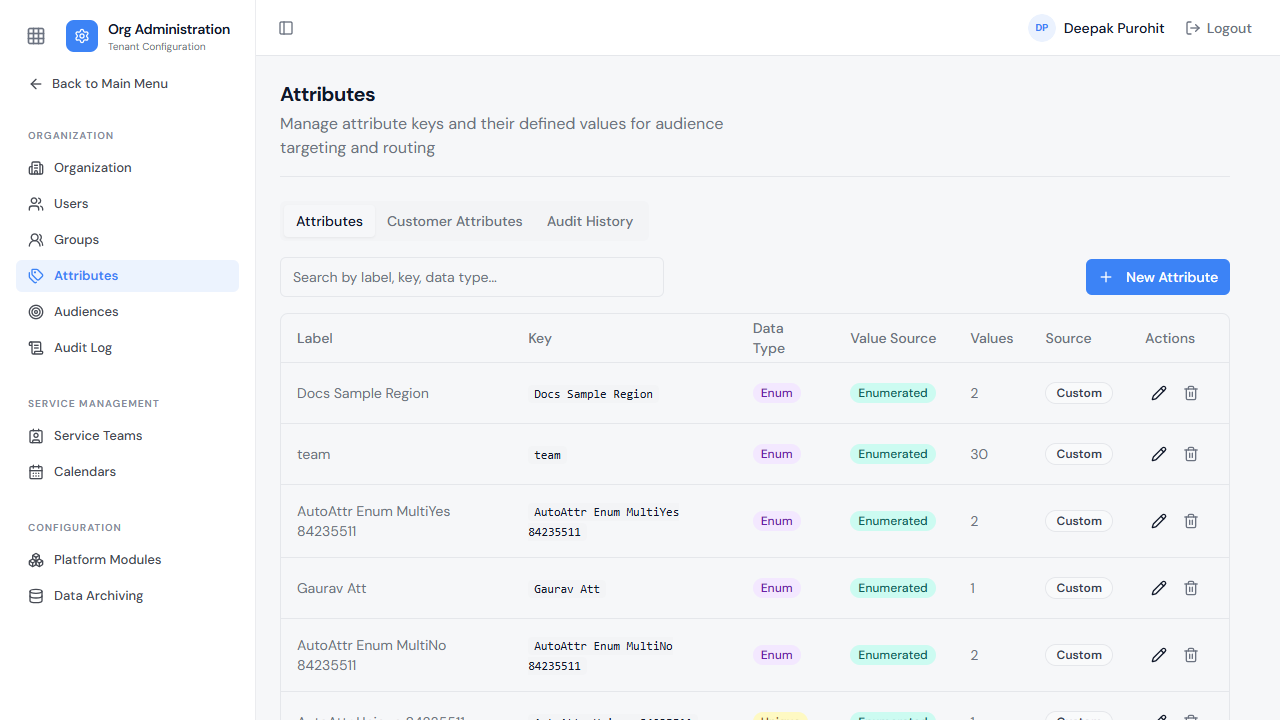Click Custom badge in Docs Sample Region row
The width and height of the screenshot is (1280, 720).
1079,393
